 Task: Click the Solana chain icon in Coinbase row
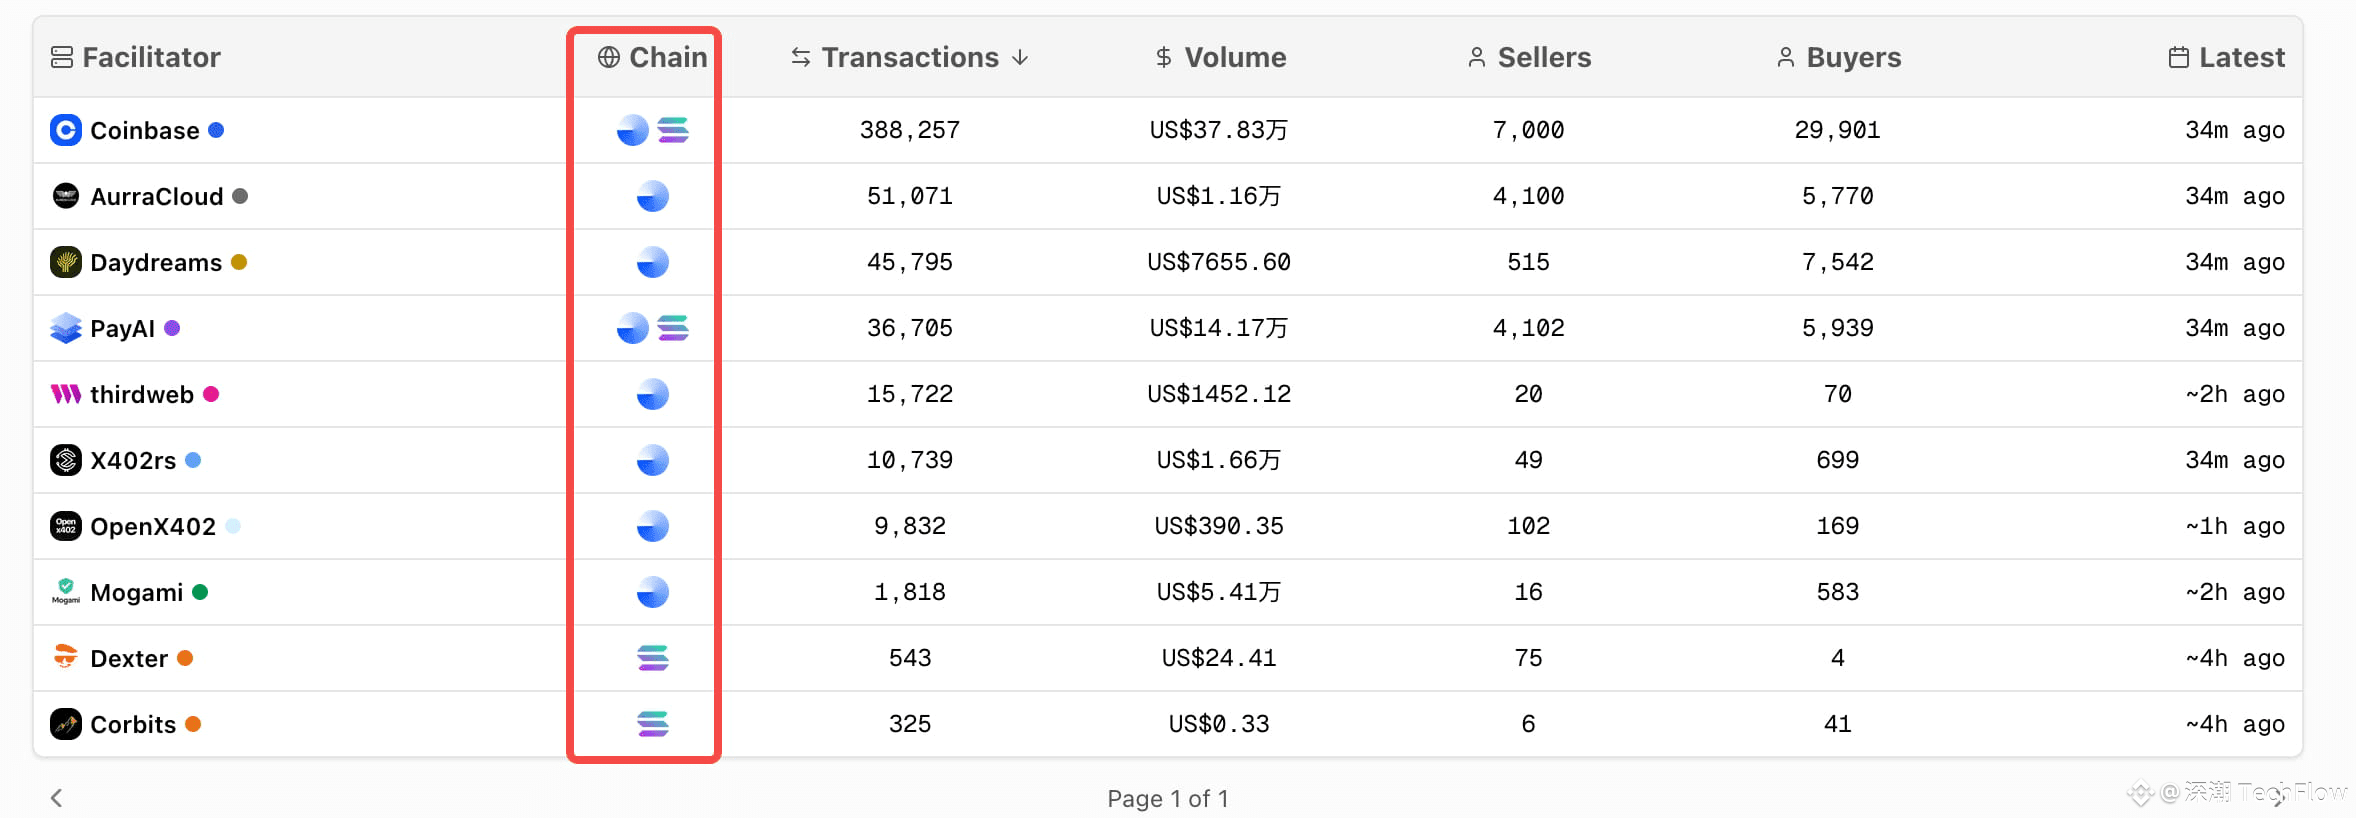click(673, 130)
